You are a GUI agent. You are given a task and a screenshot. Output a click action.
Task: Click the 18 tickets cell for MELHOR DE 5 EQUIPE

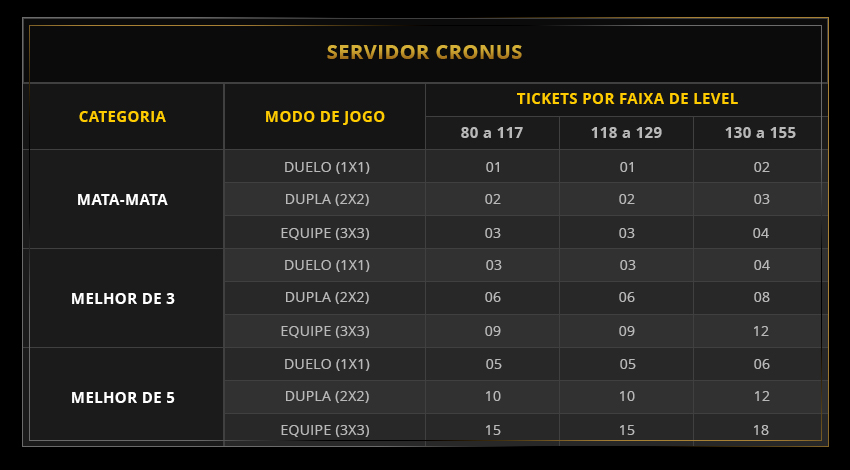(761, 430)
